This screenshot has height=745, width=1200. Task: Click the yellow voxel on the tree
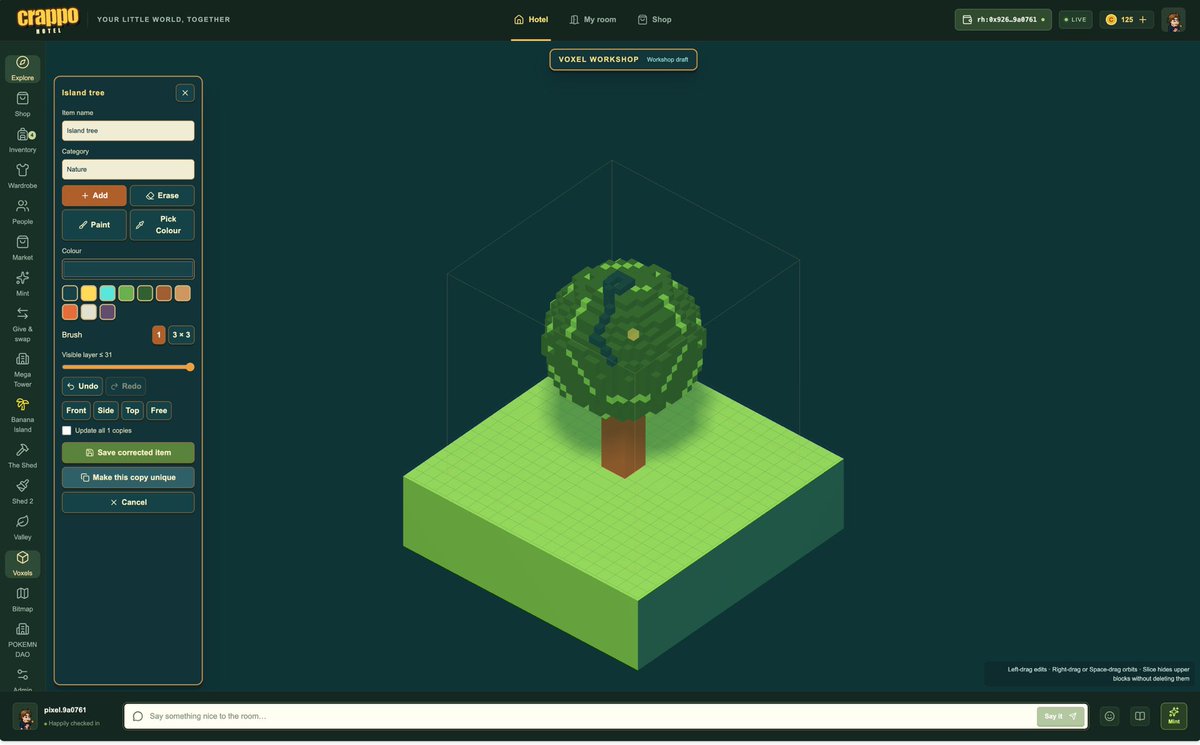tap(633, 333)
